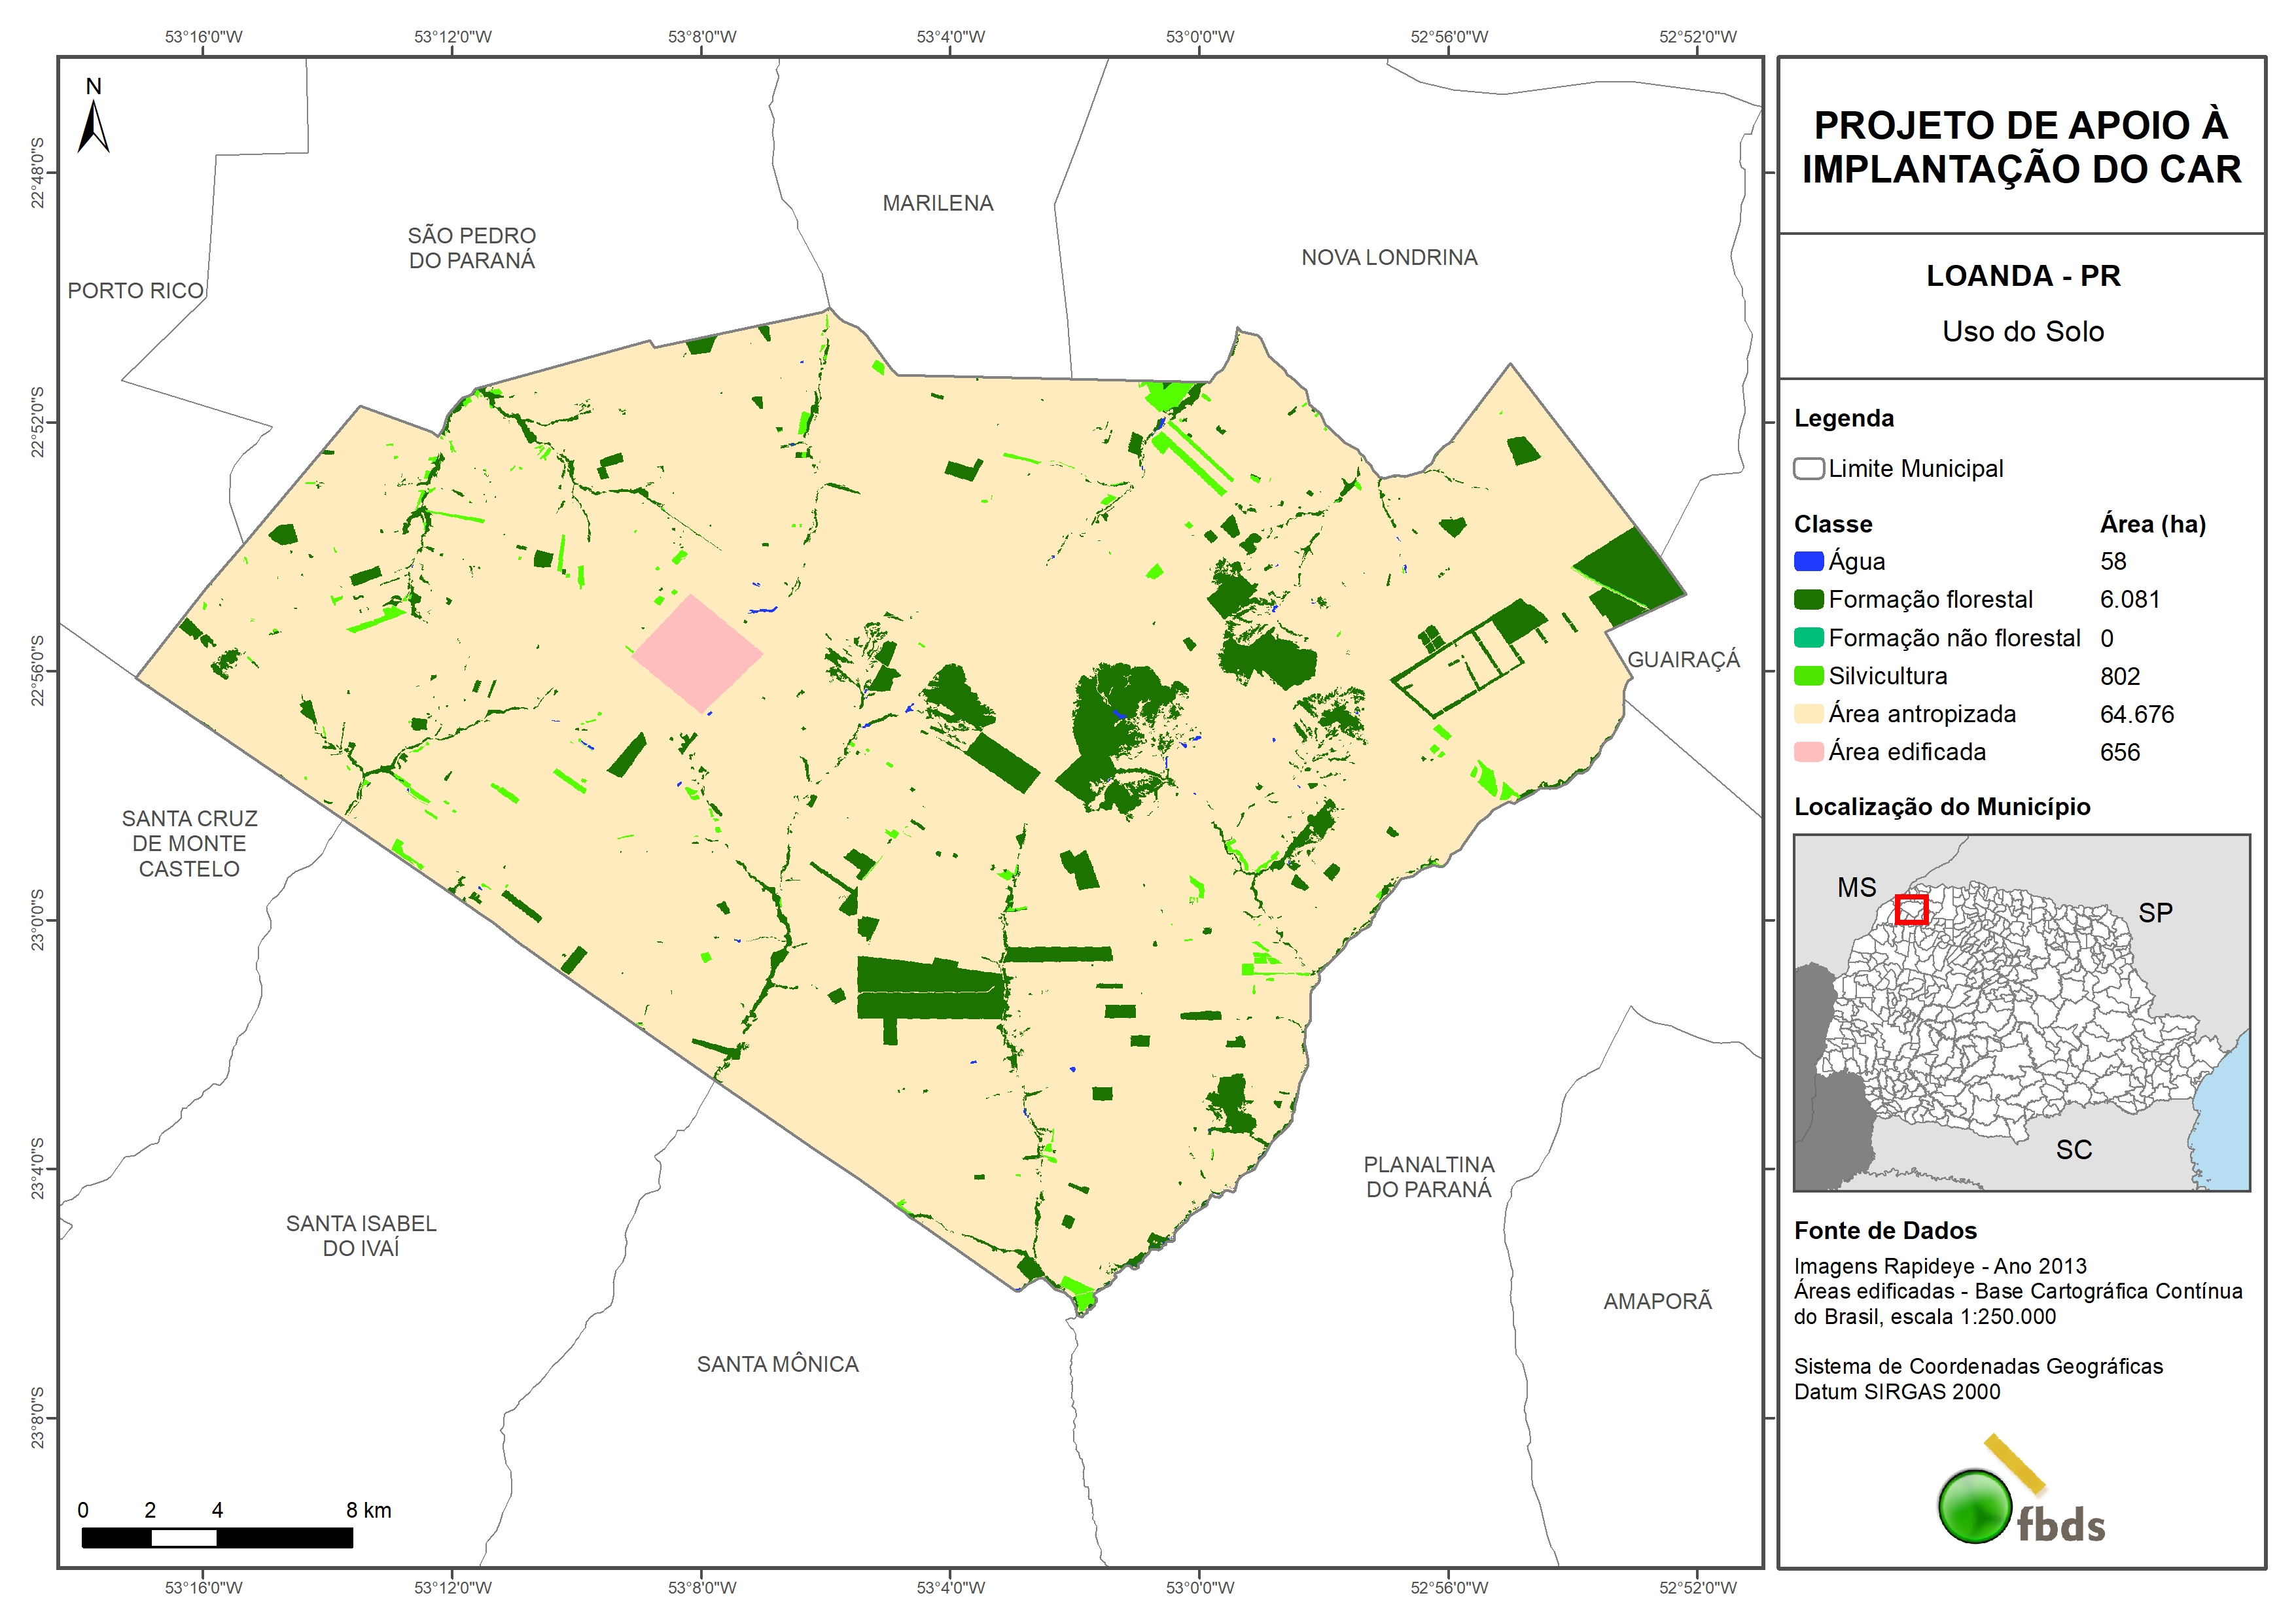Click the black-white scale bar
Viewport: 2296px width, 1623px height.
pos(217,1537)
